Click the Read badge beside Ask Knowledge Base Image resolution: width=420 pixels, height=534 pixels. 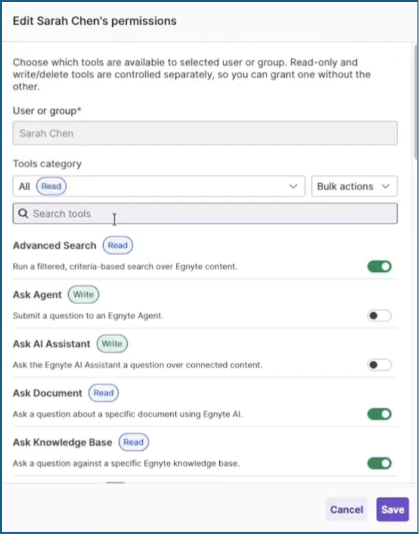click(134, 442)
